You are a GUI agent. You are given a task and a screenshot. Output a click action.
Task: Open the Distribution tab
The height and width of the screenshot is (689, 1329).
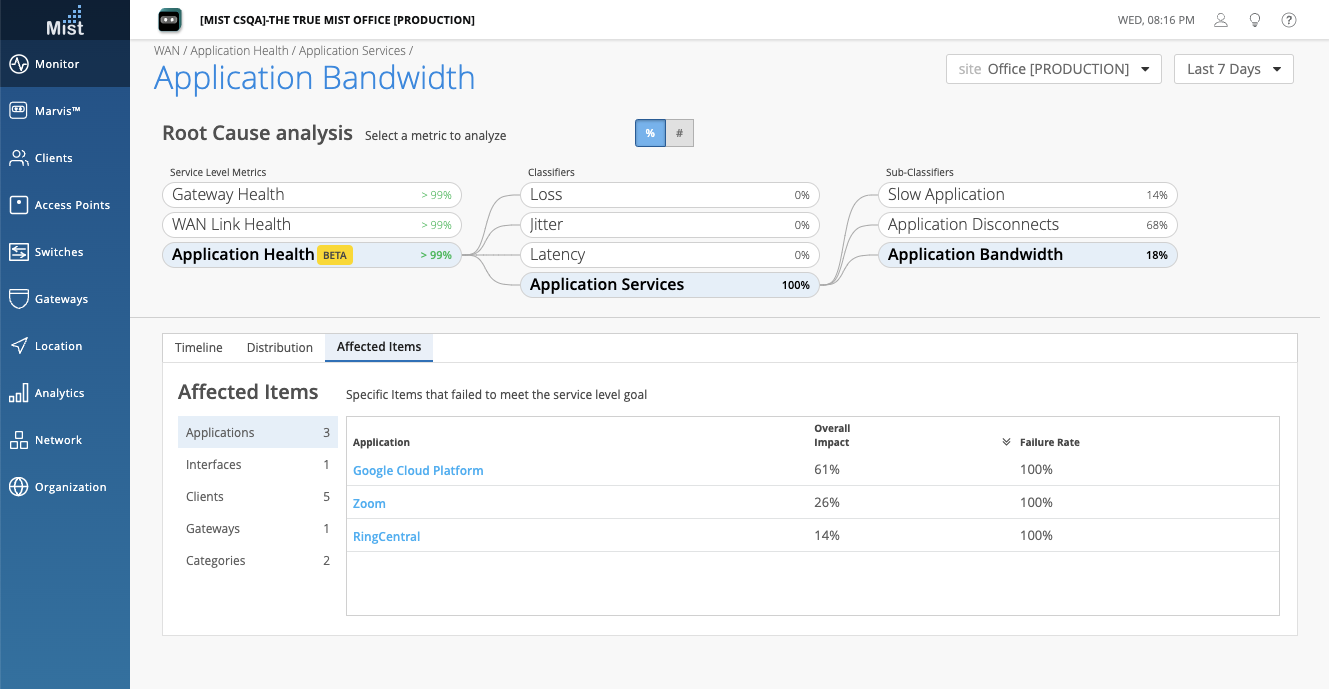pyautogui.click(x=280, y=347)
